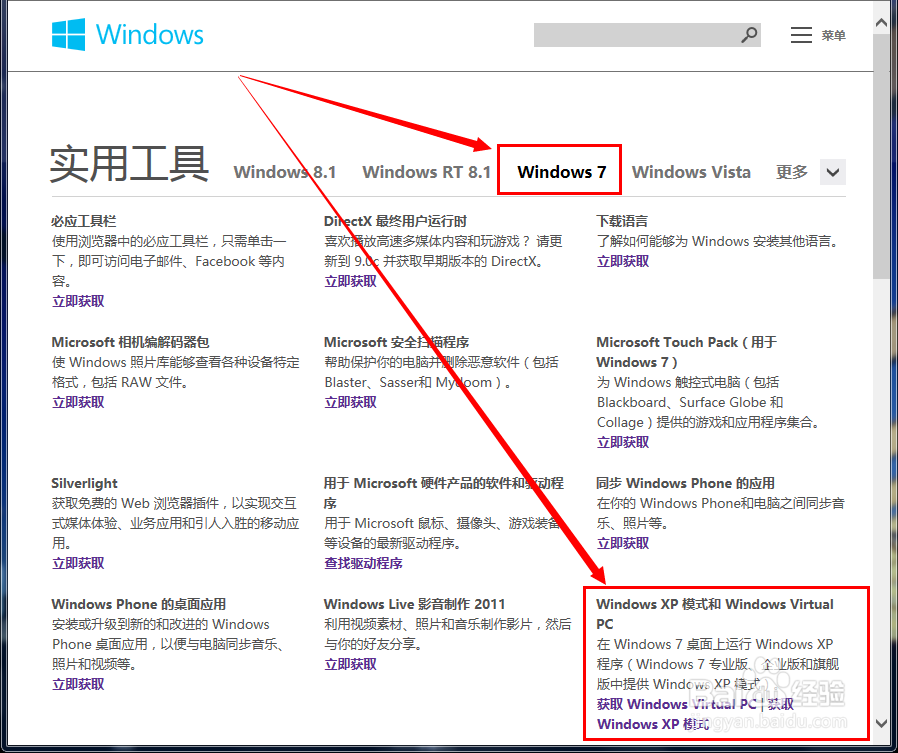Viewport: 898px width, 753px height.
Task: Click the 菜单 label in header
Action: pyautogui.click(x=833, y=36)
